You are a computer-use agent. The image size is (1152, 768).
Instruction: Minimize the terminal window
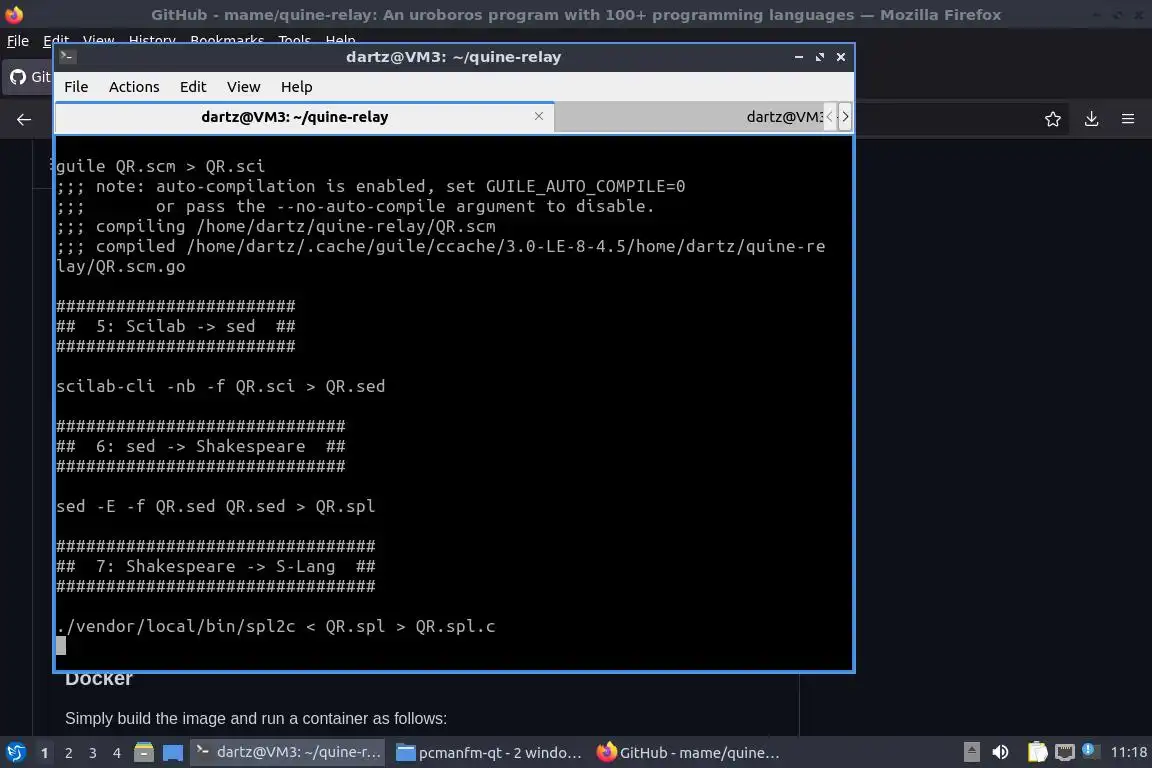(x=799, y=57)
